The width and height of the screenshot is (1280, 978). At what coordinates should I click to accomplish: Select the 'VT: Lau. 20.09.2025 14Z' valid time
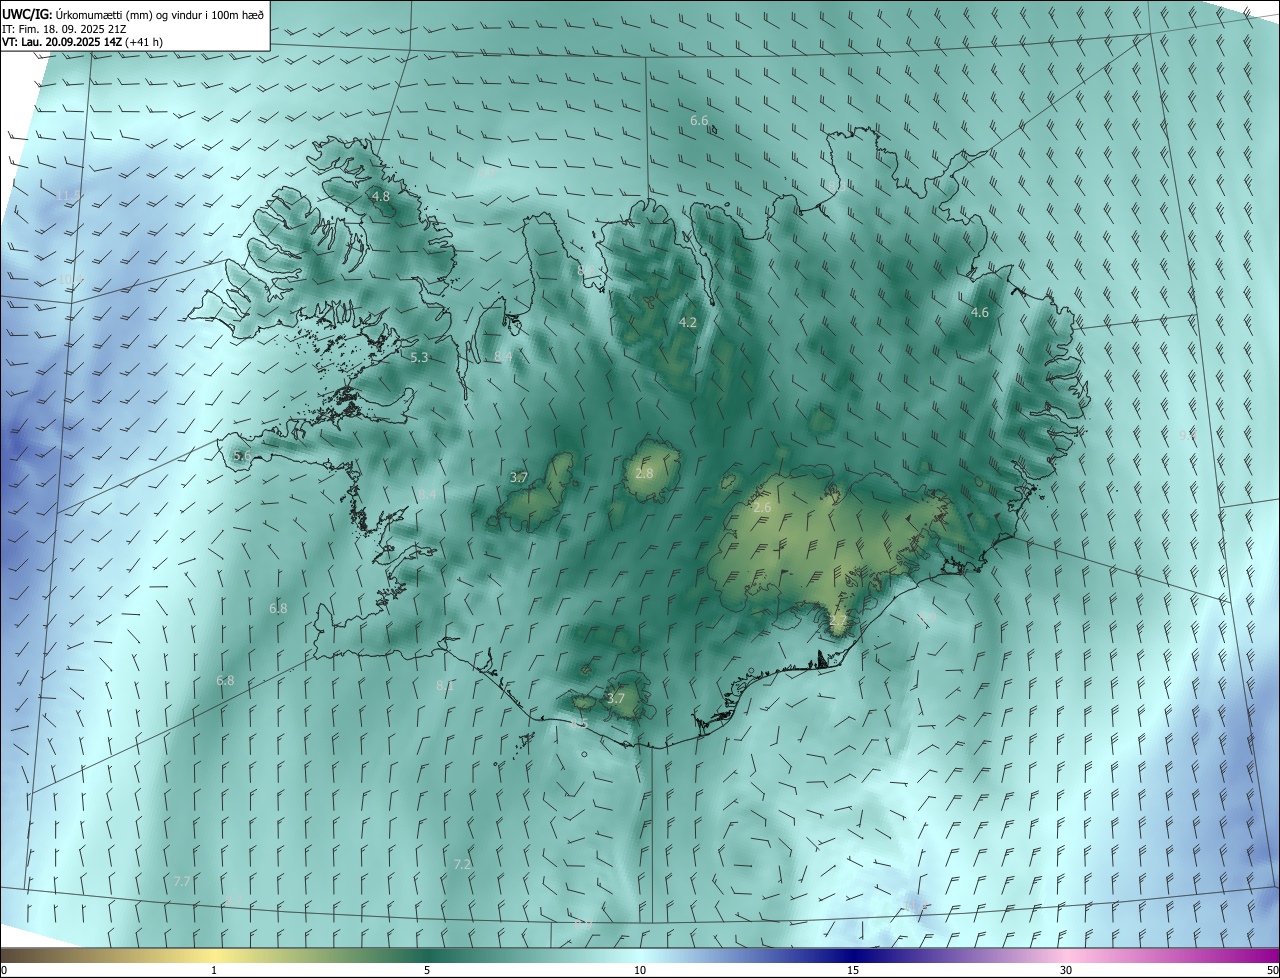pyautogui.click(x=62, y=42)
